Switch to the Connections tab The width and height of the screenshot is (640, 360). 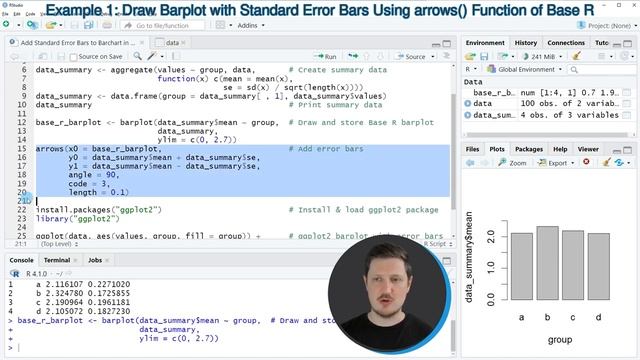point(566,43)
